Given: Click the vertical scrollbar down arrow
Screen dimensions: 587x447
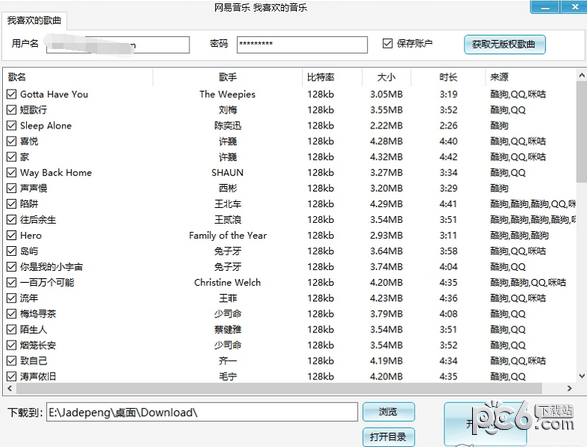Looking at the screenshot, I should [581, 375].
